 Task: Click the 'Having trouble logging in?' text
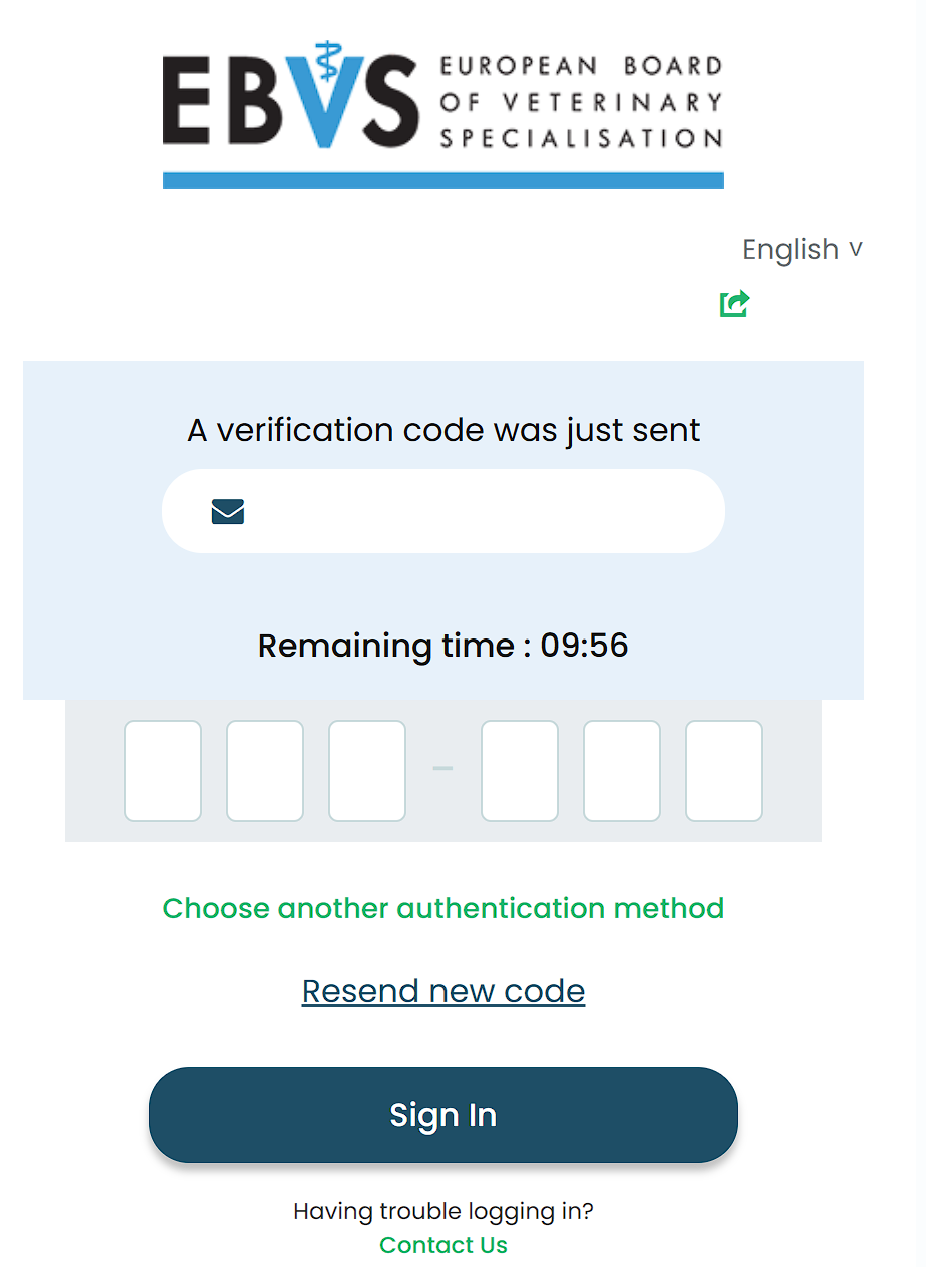(443, 1212)
